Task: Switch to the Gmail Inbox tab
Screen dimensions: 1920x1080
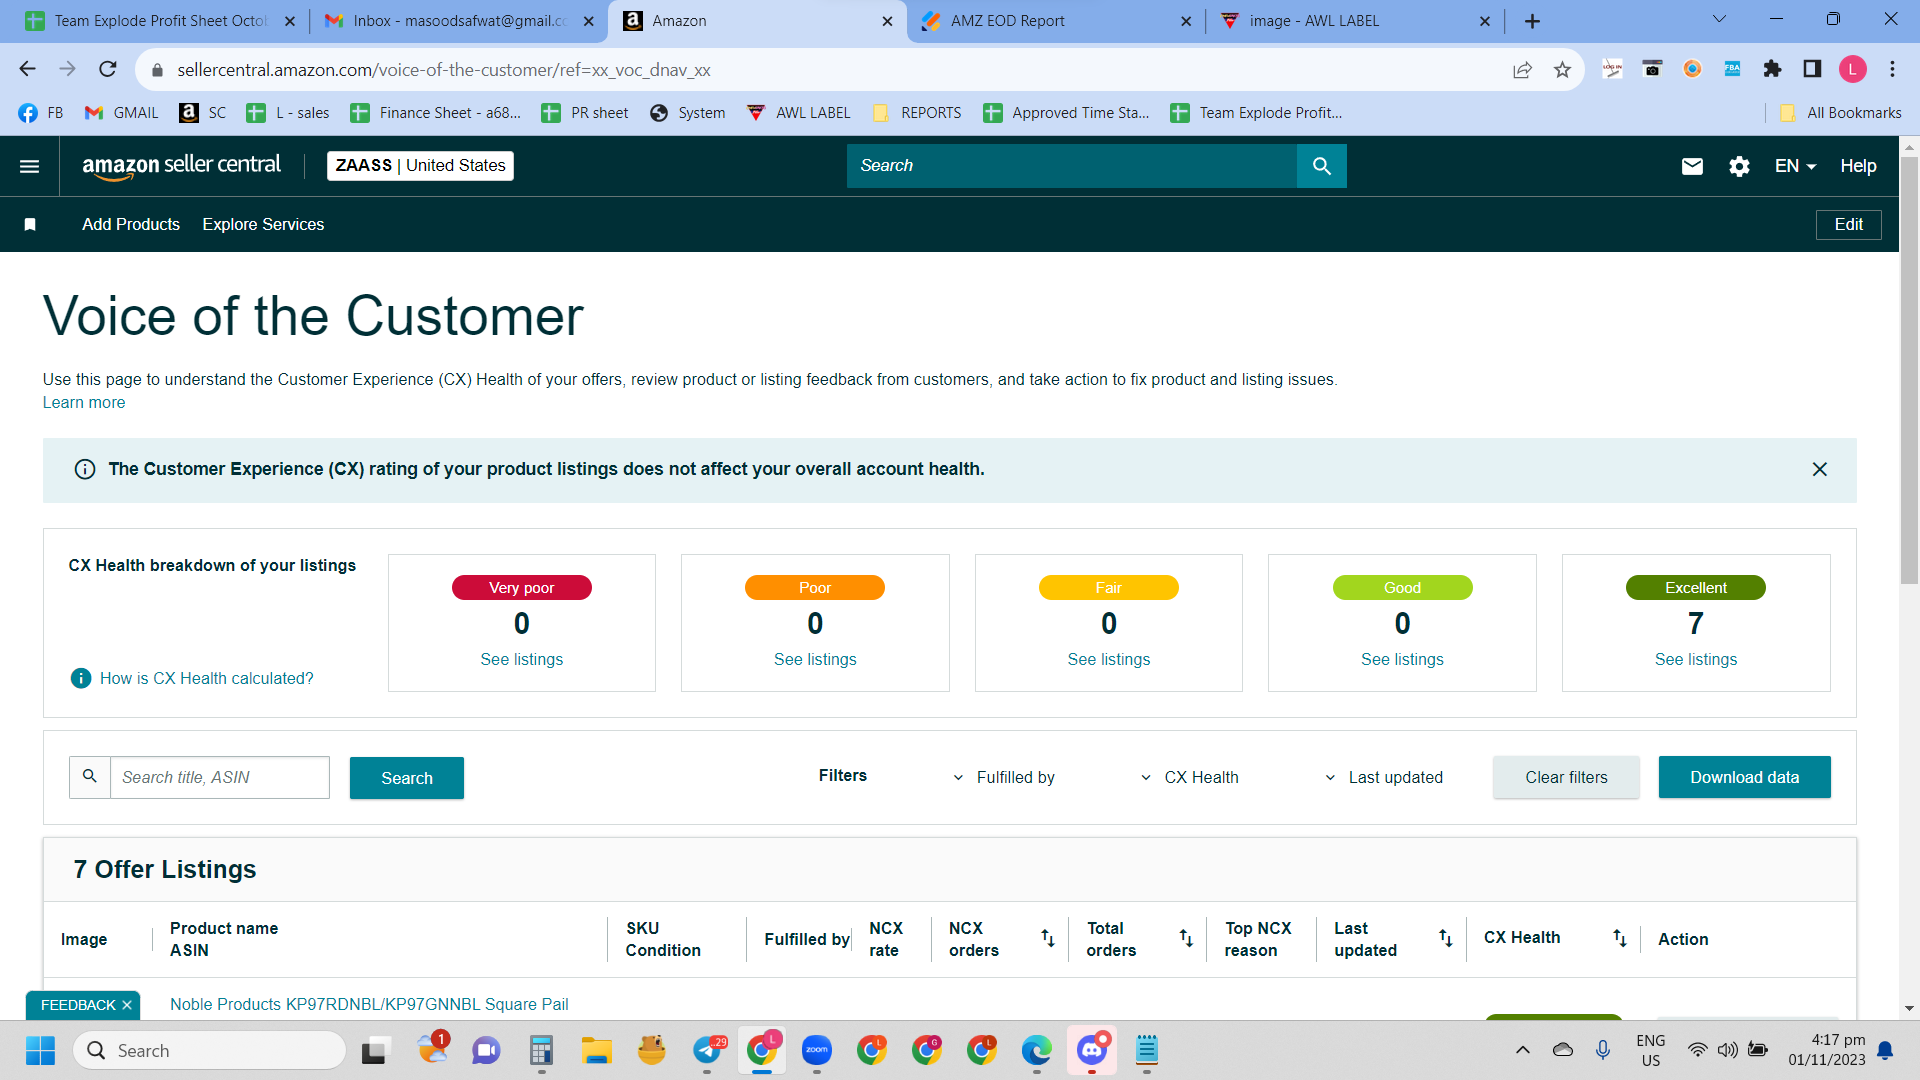Action: point(459,21)
